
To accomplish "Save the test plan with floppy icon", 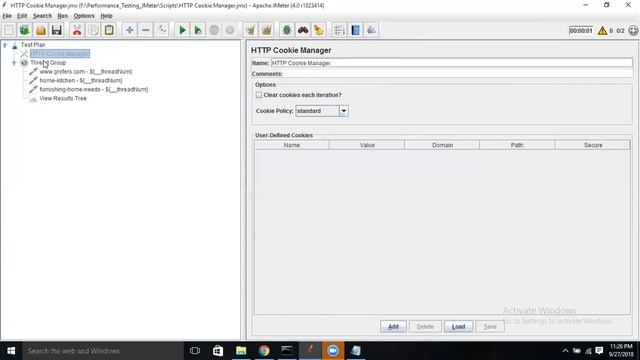I will pos(56,30).
